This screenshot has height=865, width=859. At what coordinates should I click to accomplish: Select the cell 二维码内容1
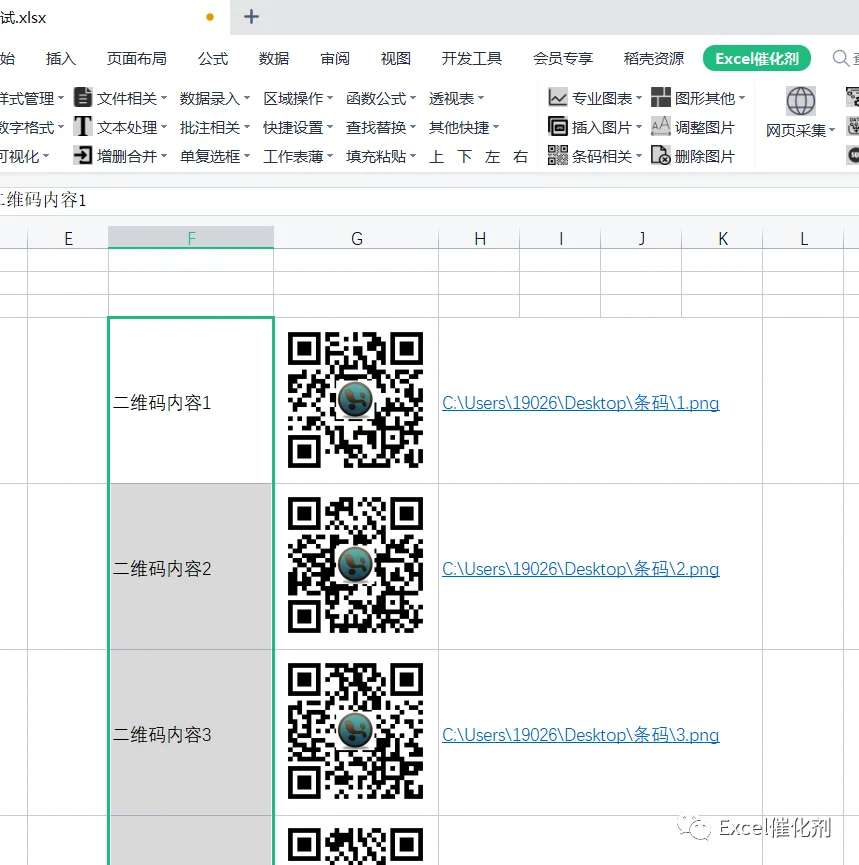tap(191, 401)
